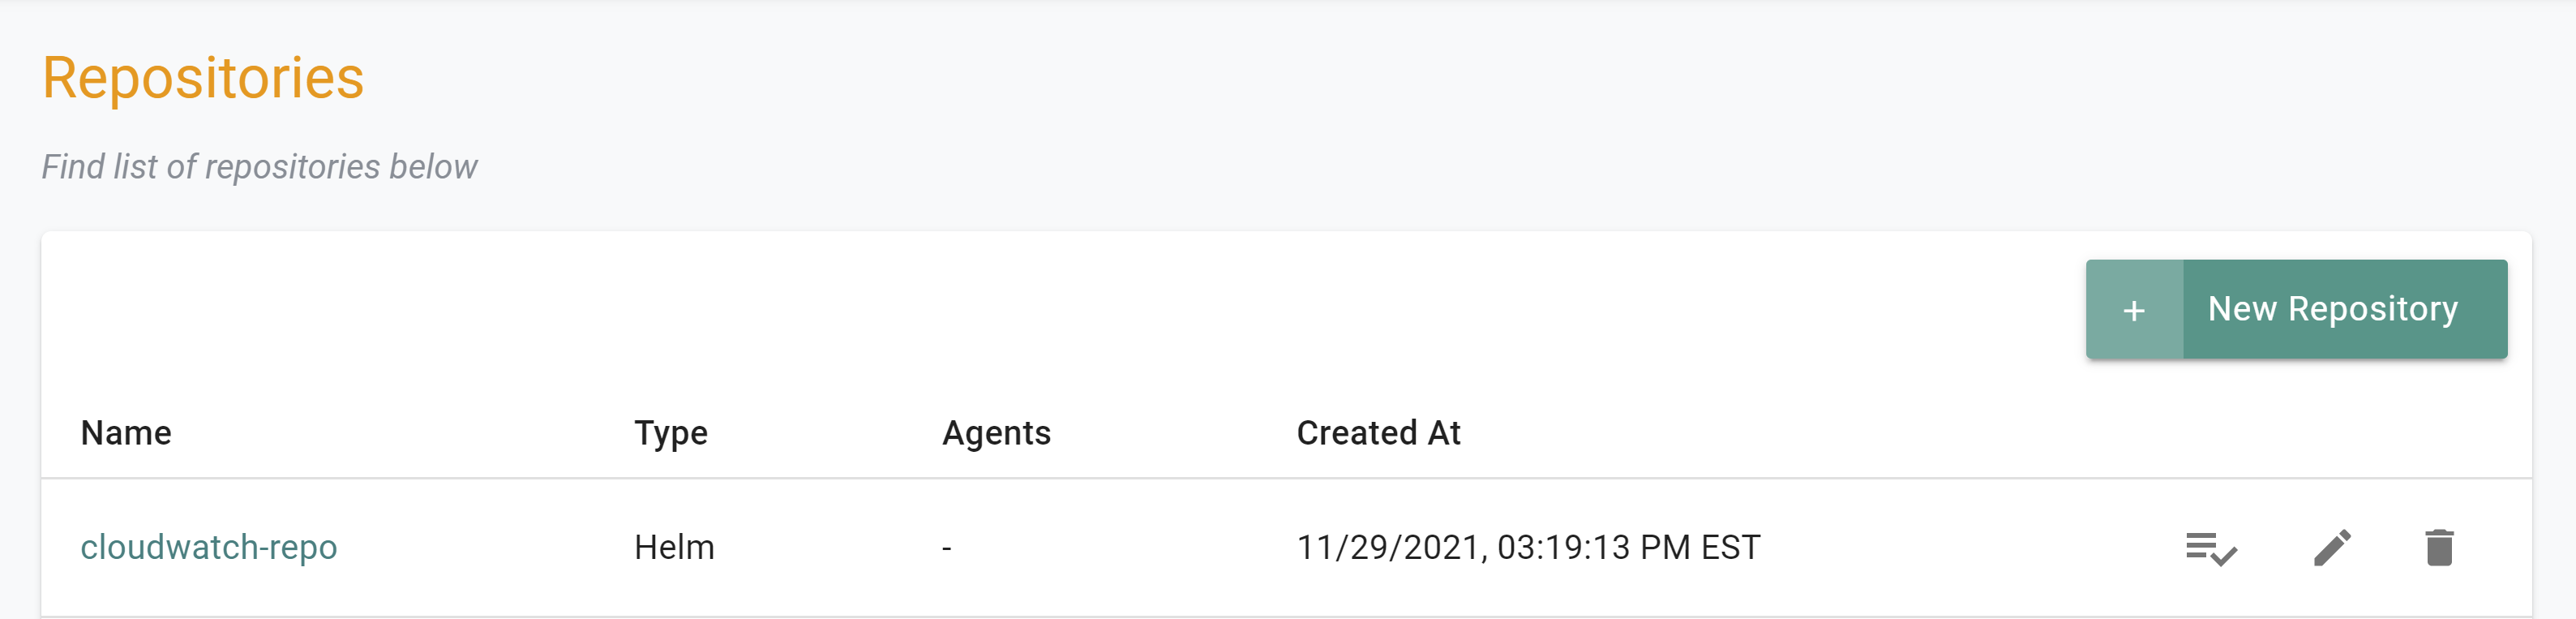Click the New Repository button label
This screenshot has height=619, width=2576.
coord(2332,309)
